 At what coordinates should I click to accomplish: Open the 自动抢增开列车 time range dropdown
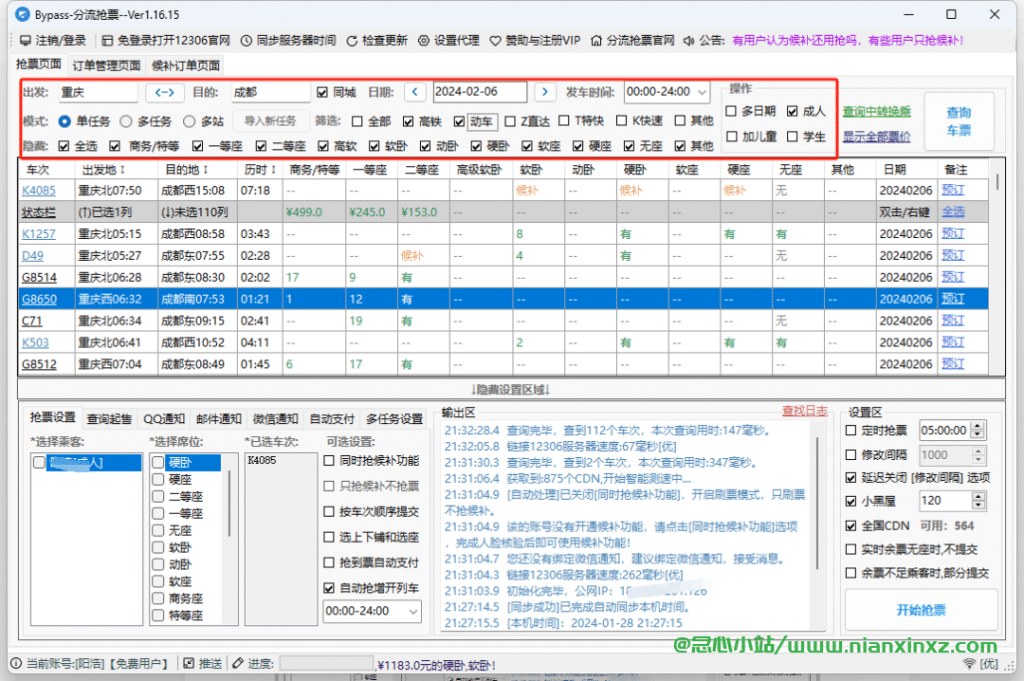point(413,611)
